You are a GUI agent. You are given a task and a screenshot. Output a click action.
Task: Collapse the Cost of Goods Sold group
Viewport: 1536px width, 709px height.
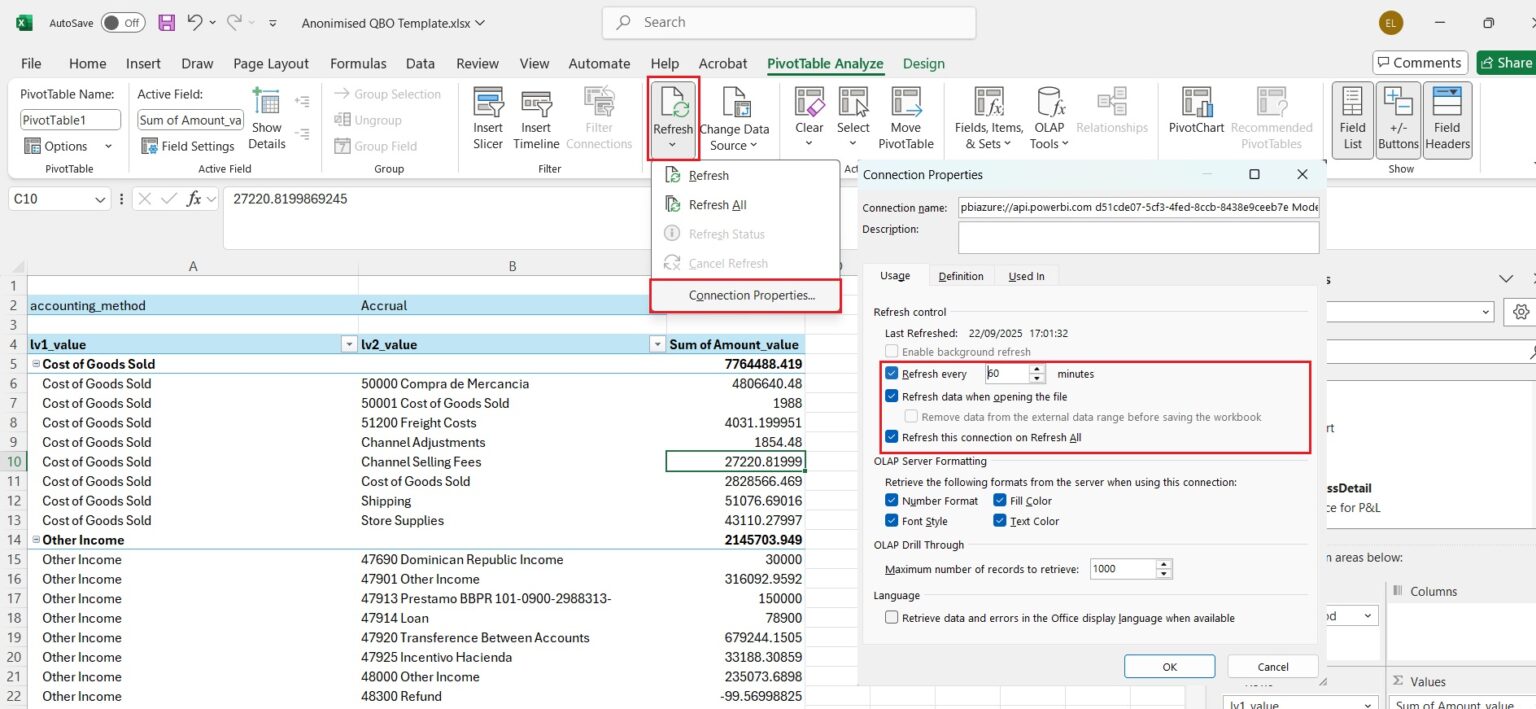(36, 364)
